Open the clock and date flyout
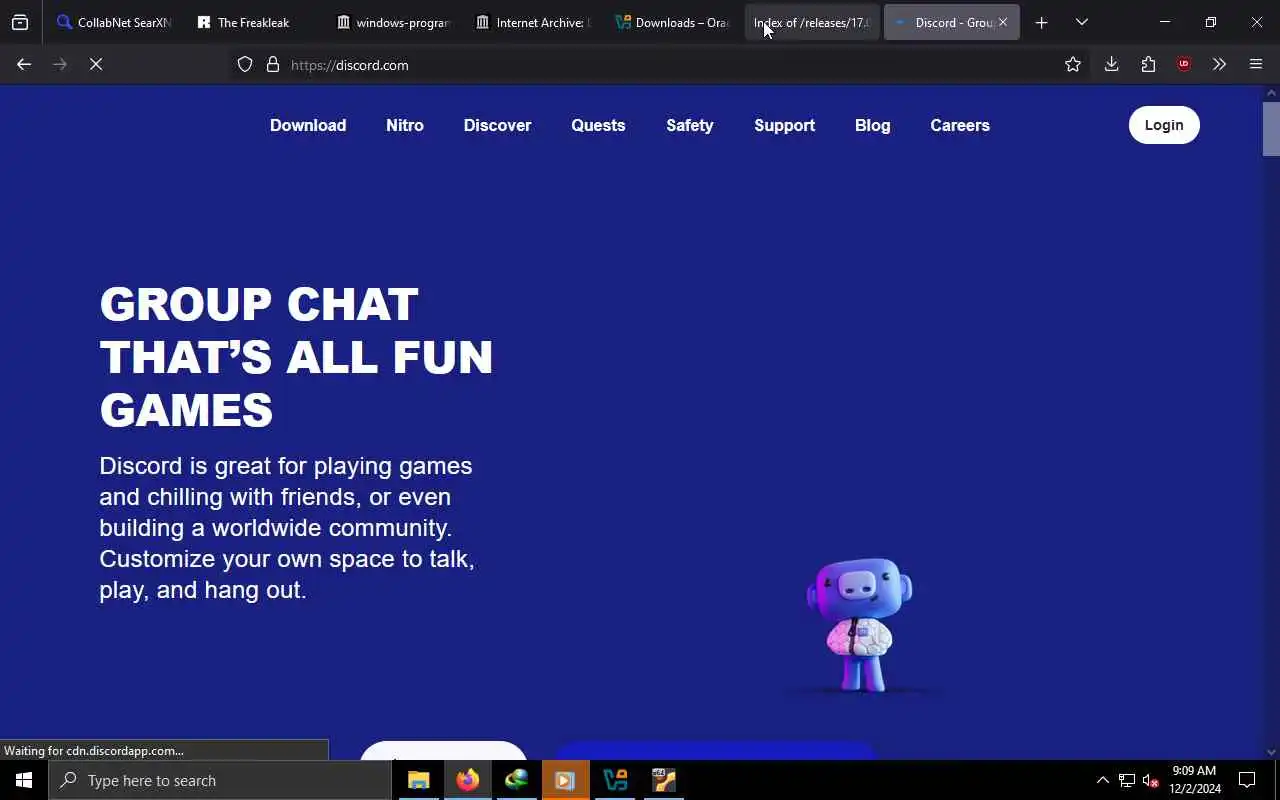 1195,780
